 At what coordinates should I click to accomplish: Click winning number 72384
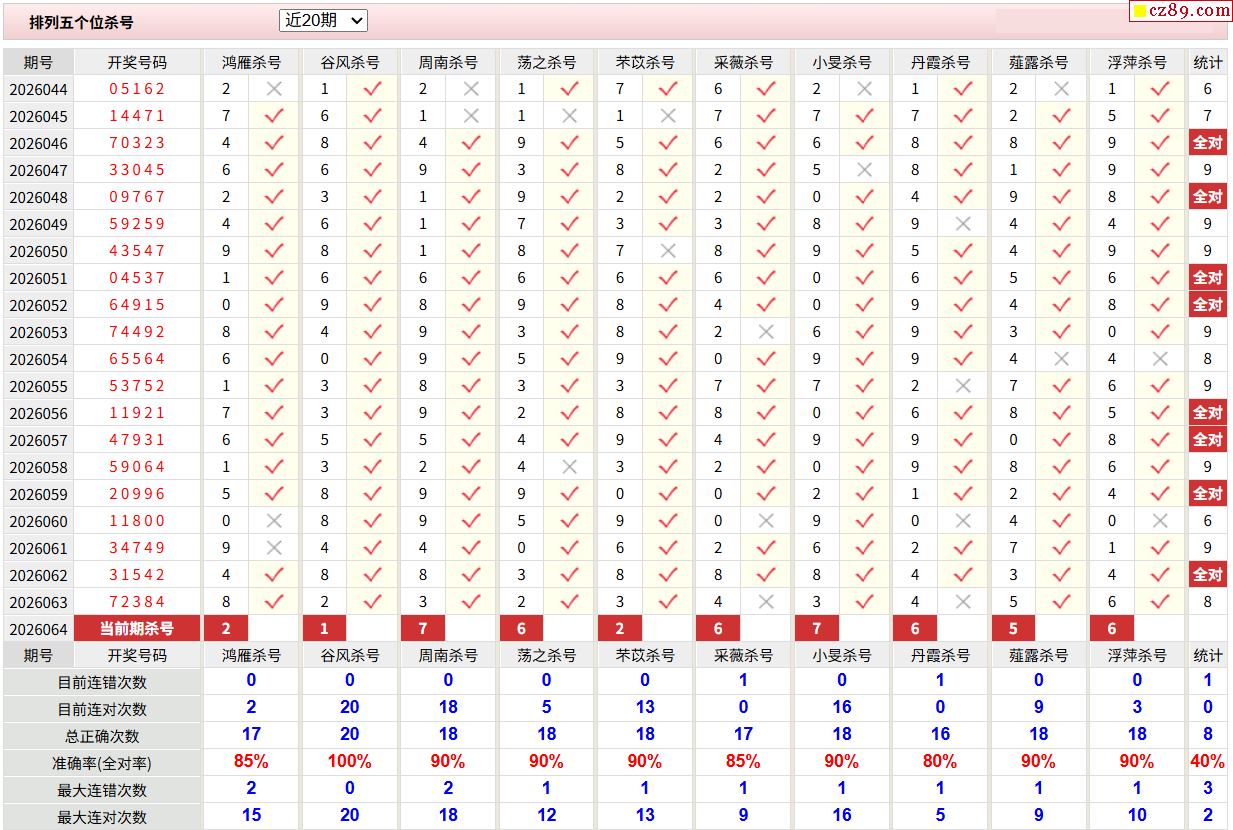point(137,602)
